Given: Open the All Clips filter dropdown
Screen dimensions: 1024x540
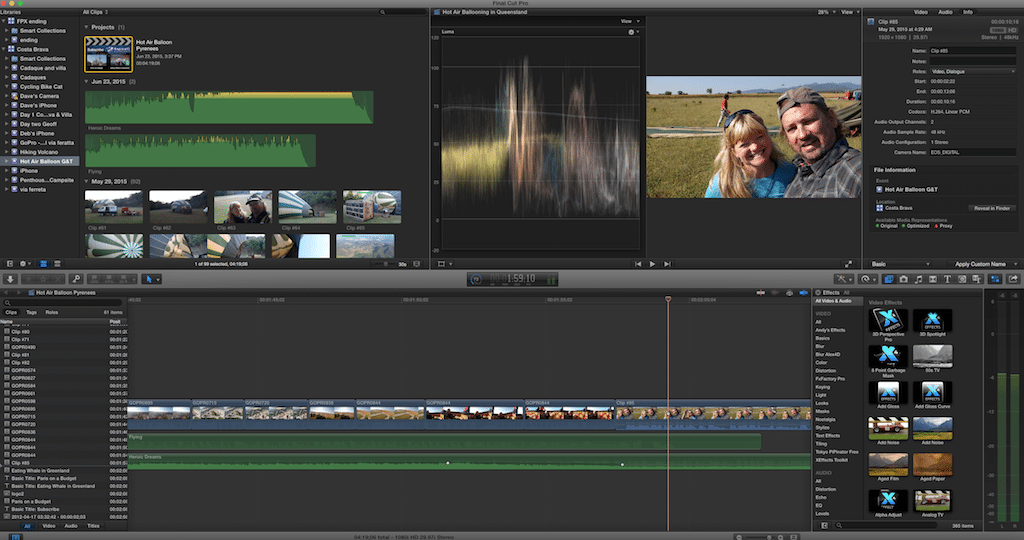Looking at the screenshot, I should pos(96,12).
